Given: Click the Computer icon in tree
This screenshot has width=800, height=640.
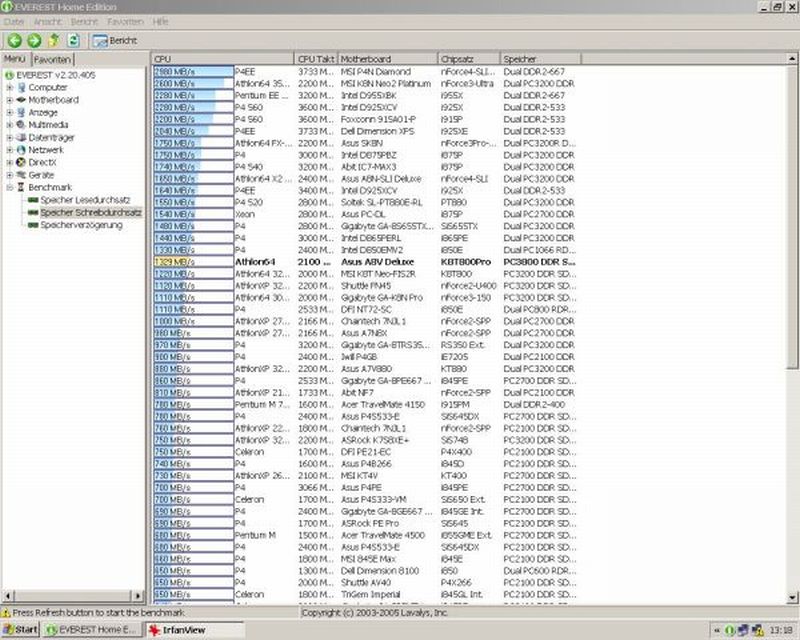Looking at the screenshot, I should click(x=21, y=87).
